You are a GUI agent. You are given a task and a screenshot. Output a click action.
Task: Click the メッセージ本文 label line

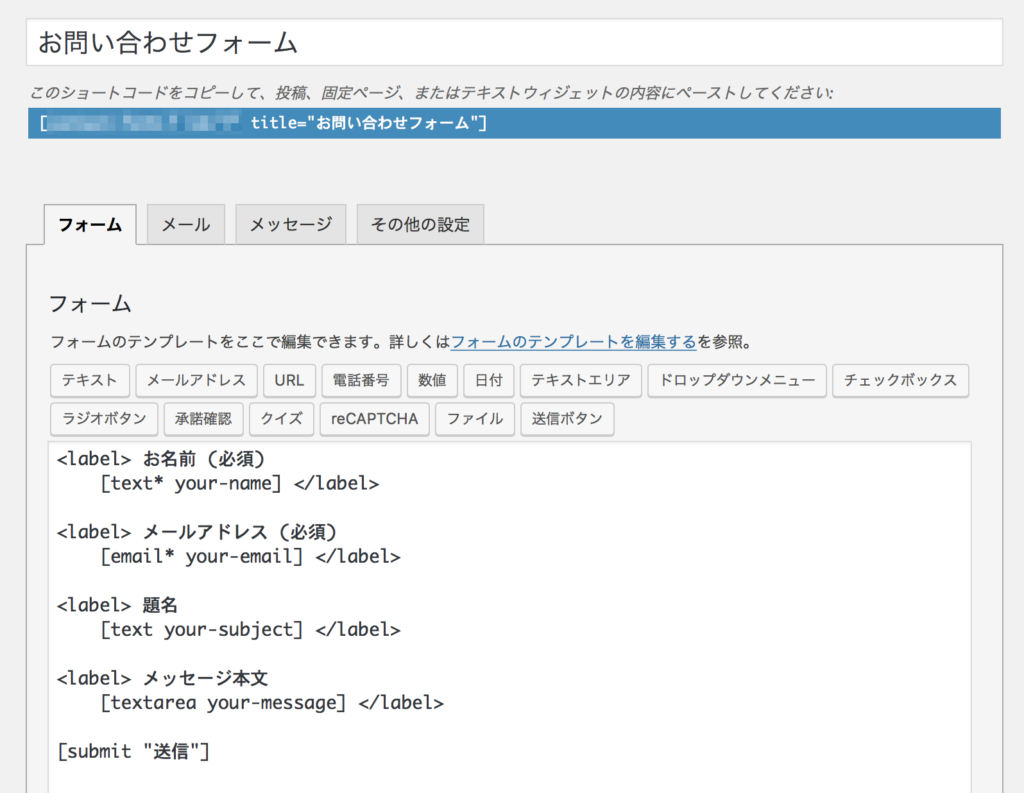[x=163, y=679]
